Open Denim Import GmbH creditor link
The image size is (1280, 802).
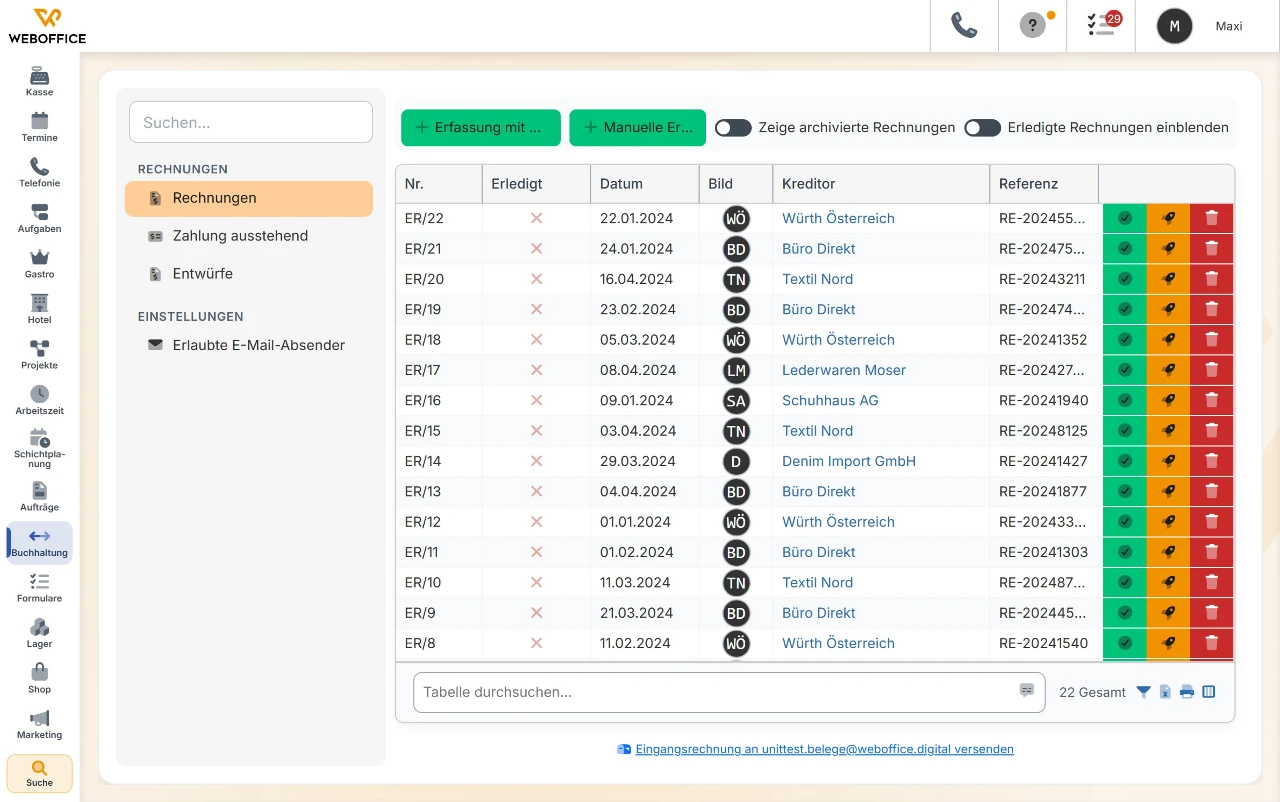[849, 461]
